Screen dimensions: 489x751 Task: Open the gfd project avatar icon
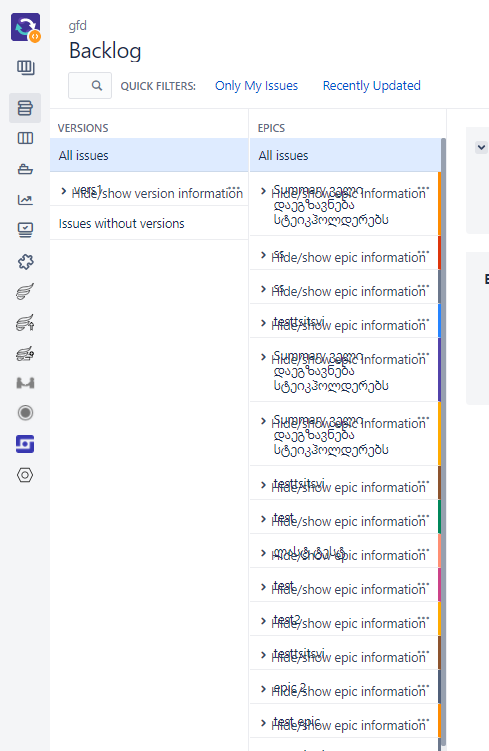(25, 27)
